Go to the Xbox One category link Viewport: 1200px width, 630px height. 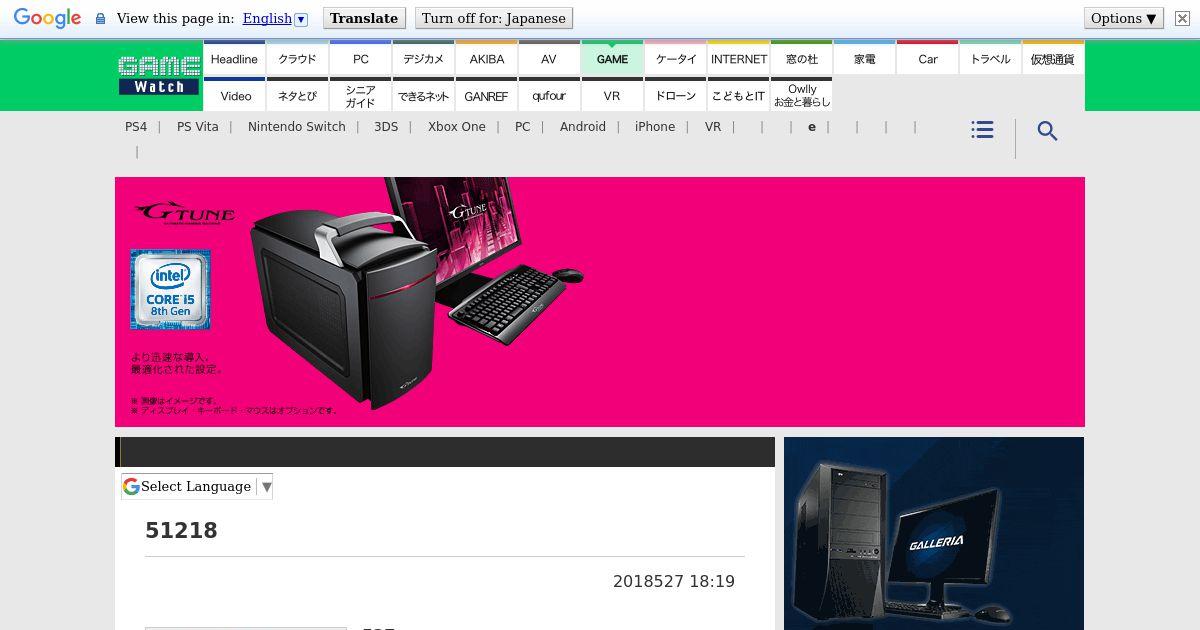457,127
